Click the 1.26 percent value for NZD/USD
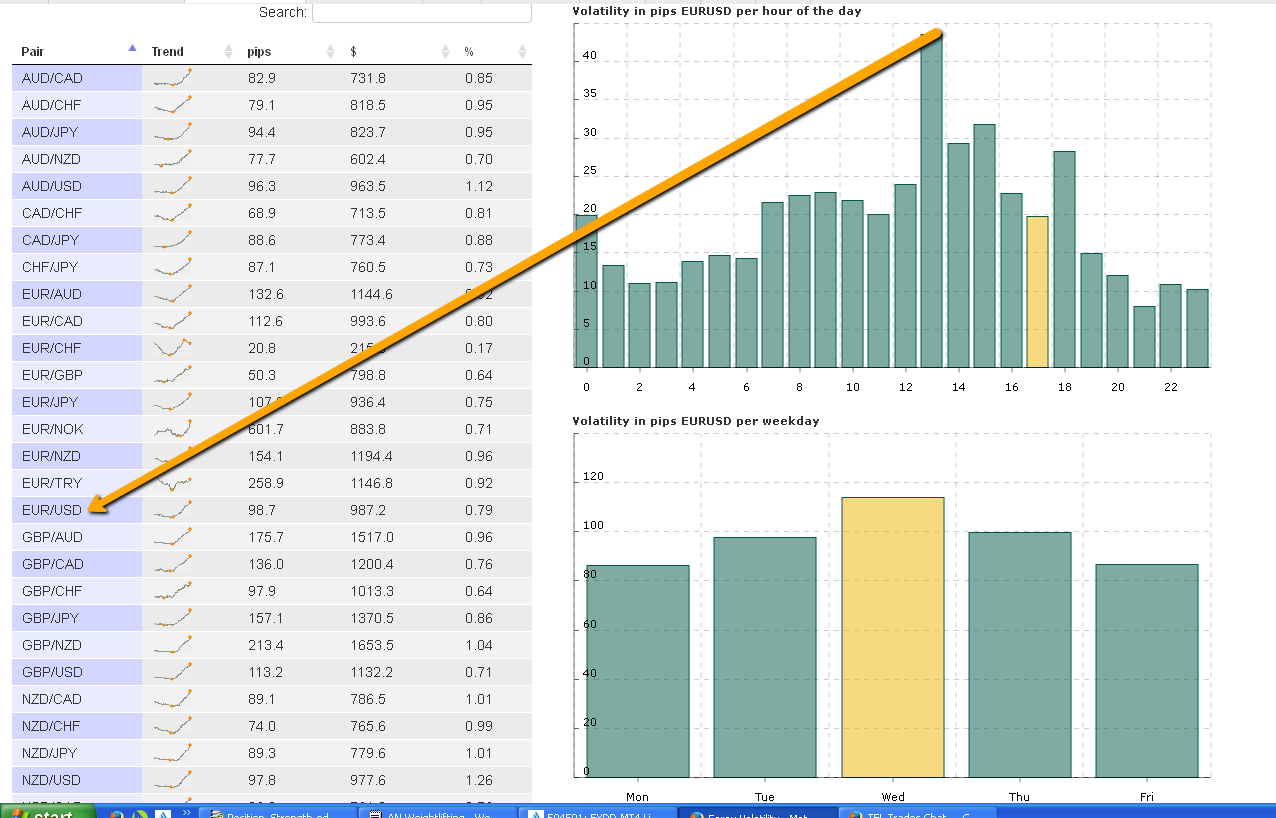The height and width of the screenshot is (818, 1276). tap(479, 780)
